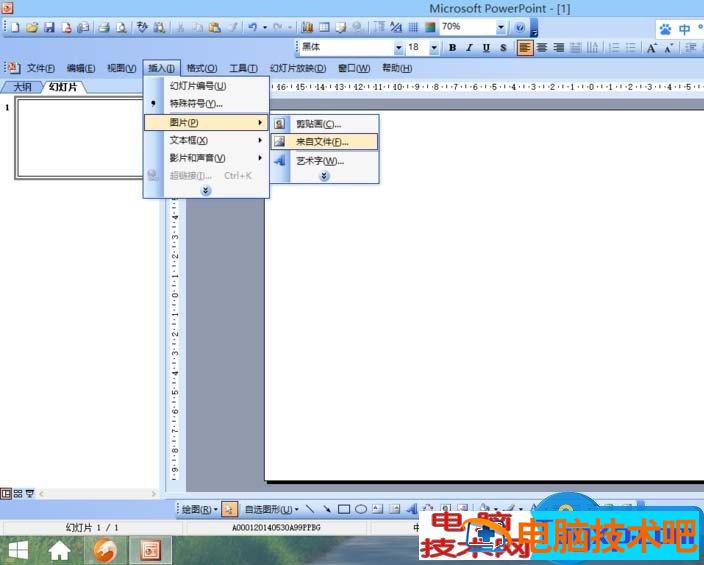Open the 视图(V) menu

tap(122, 68)
